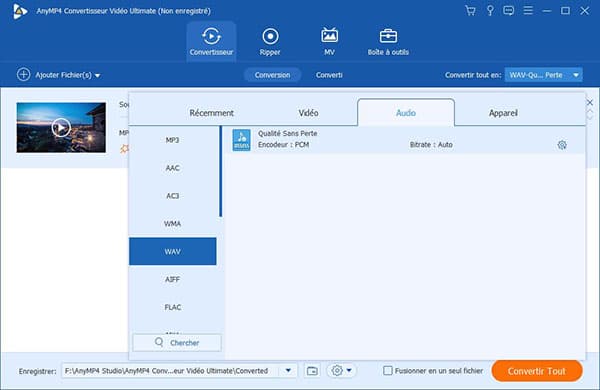Screen dimensions: 600x390
Task: Play the video thumbnail preview
Action: (x=61, y=127)
